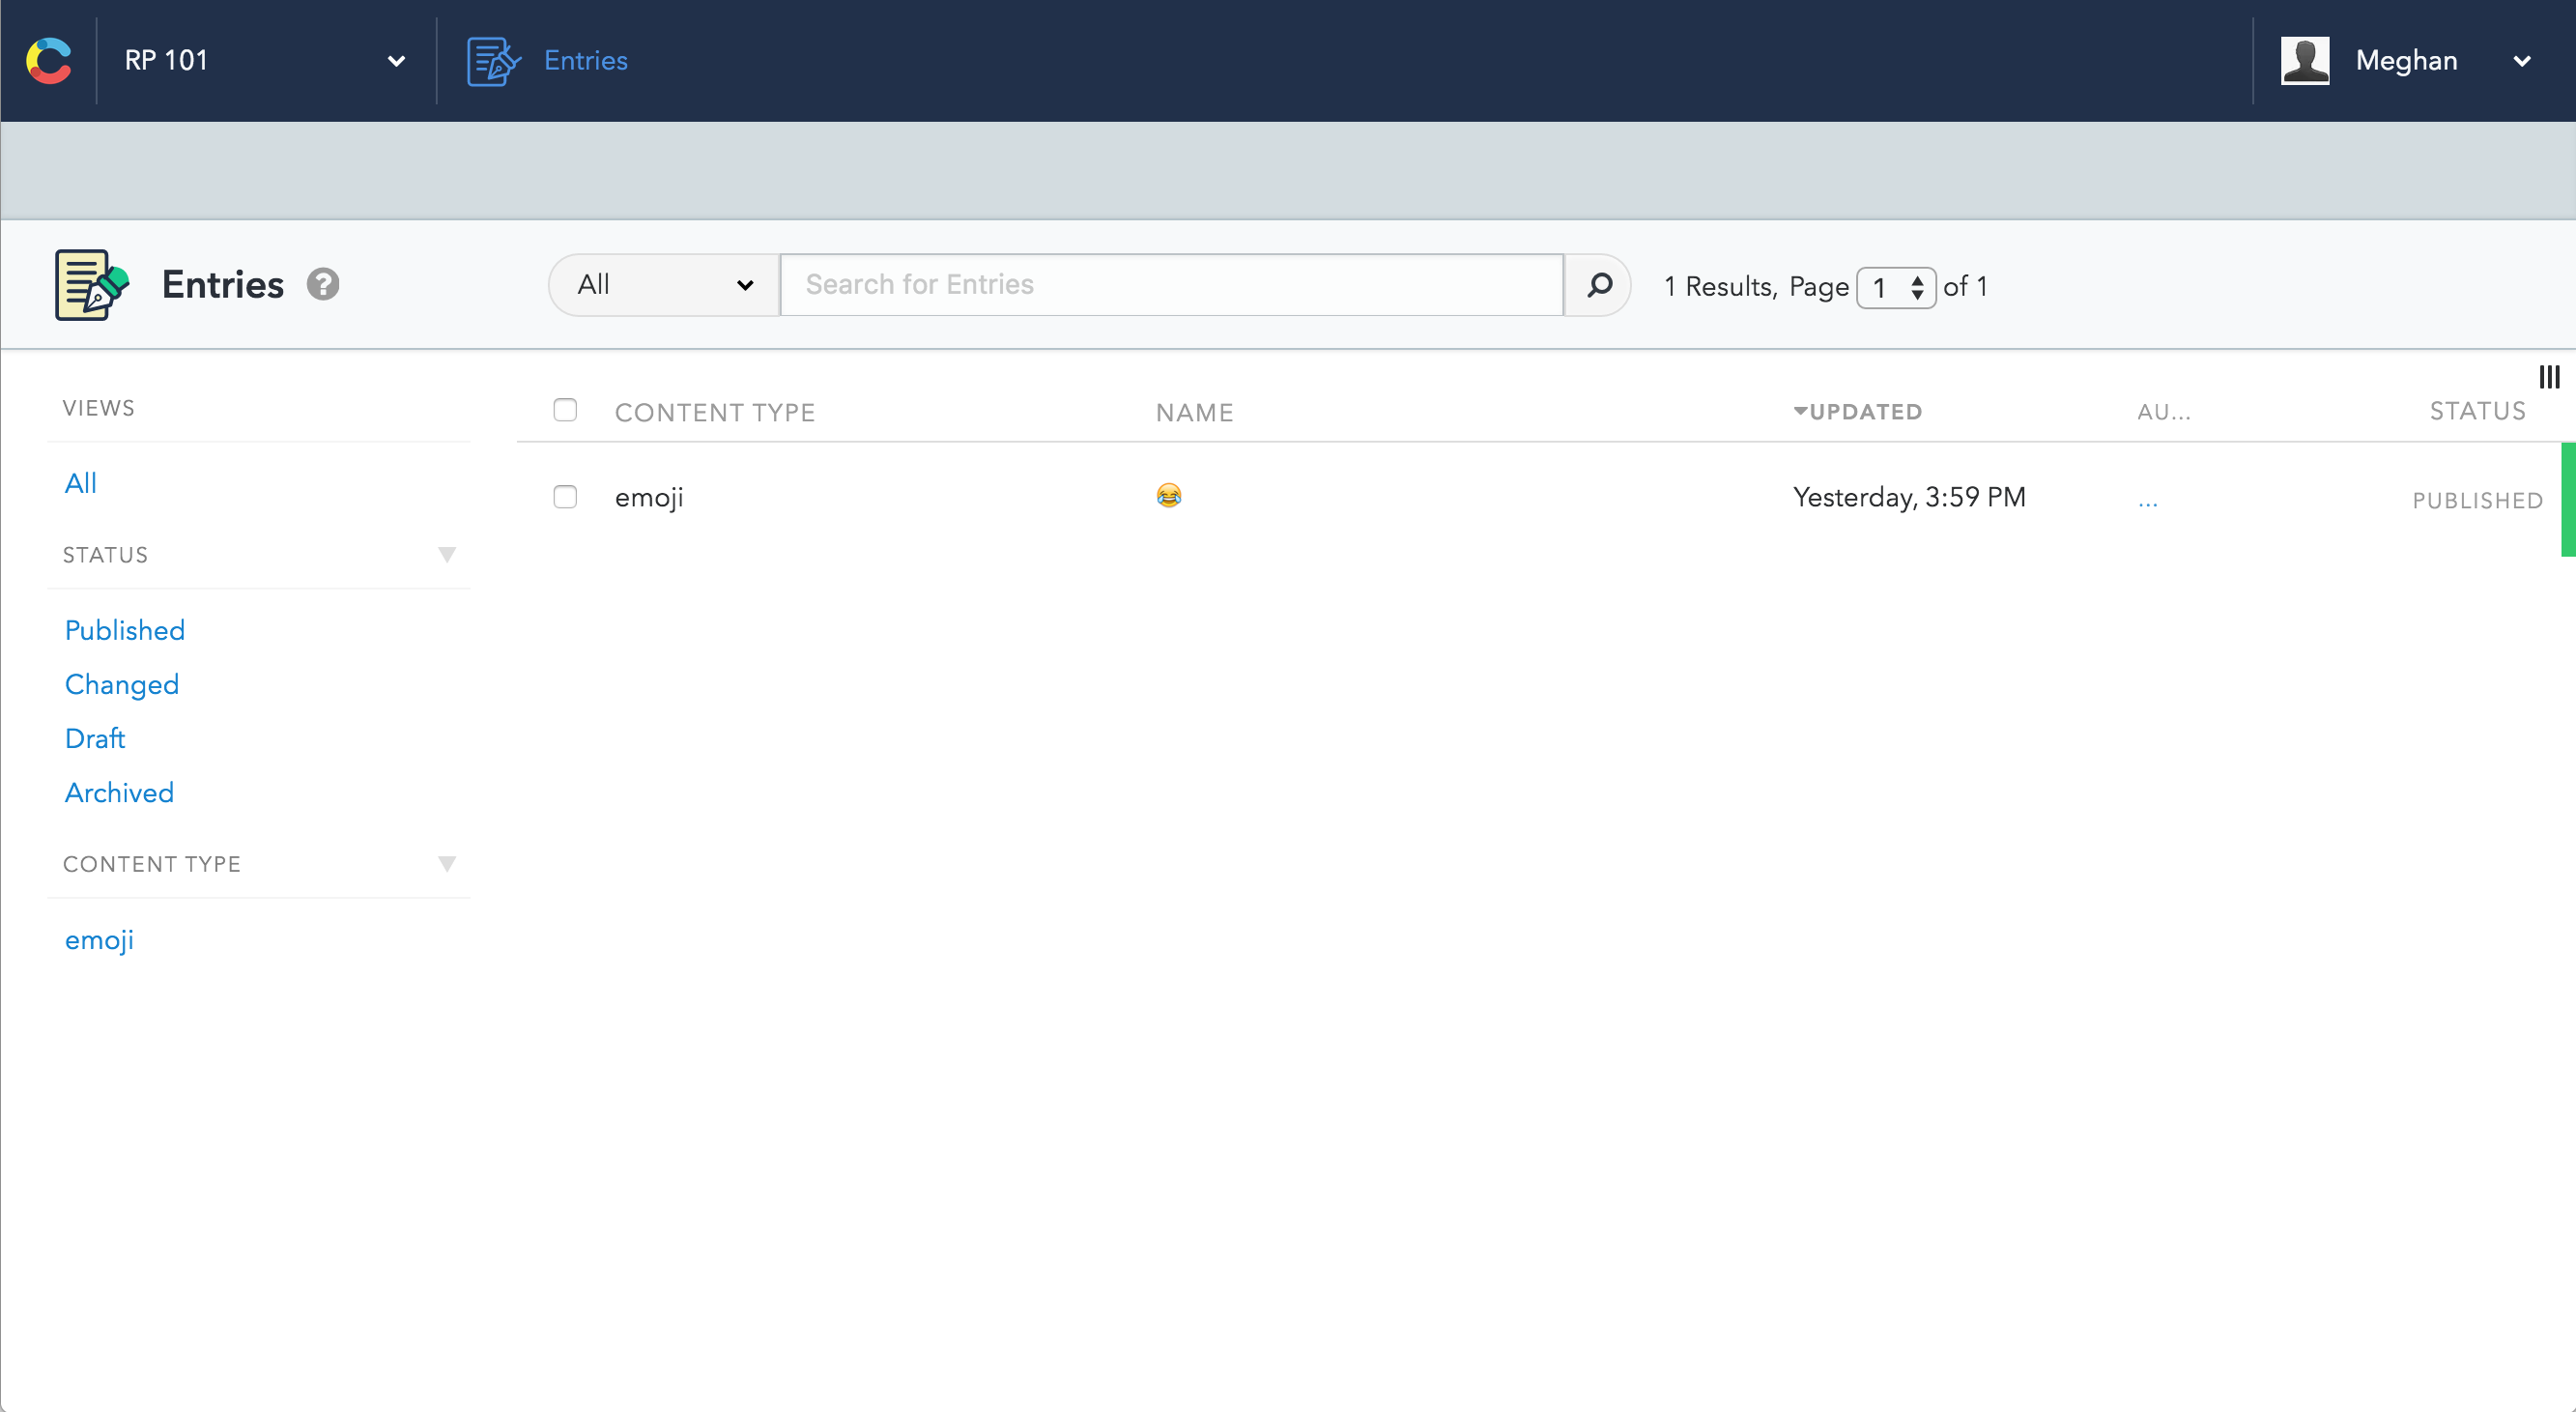Open the Meghan user menu chevron
Screen dimensions: 2576x1412
(2522, 61)
